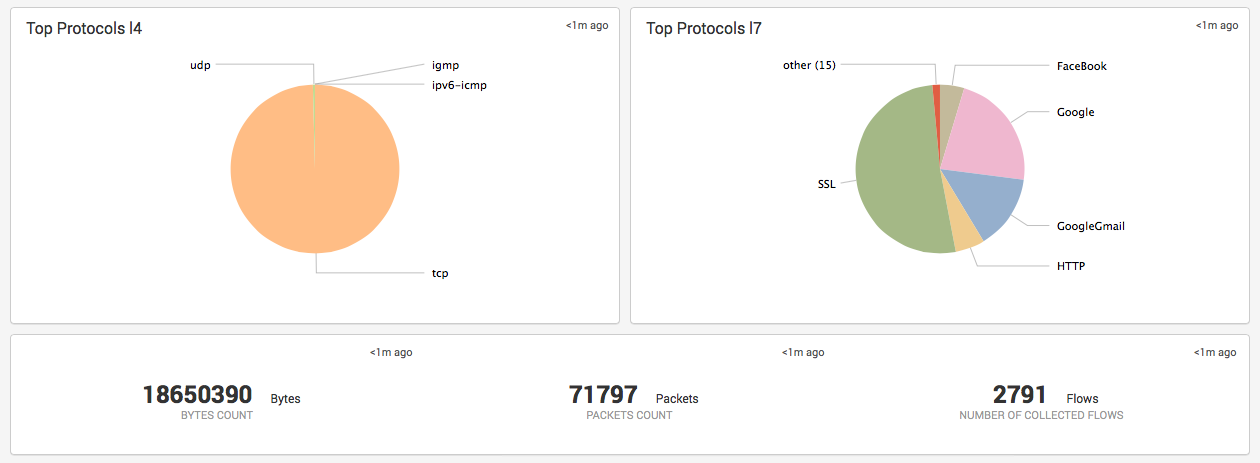Select the GoogleGmail blue pie slice
1260x463 pixels.
coord(990,200)
